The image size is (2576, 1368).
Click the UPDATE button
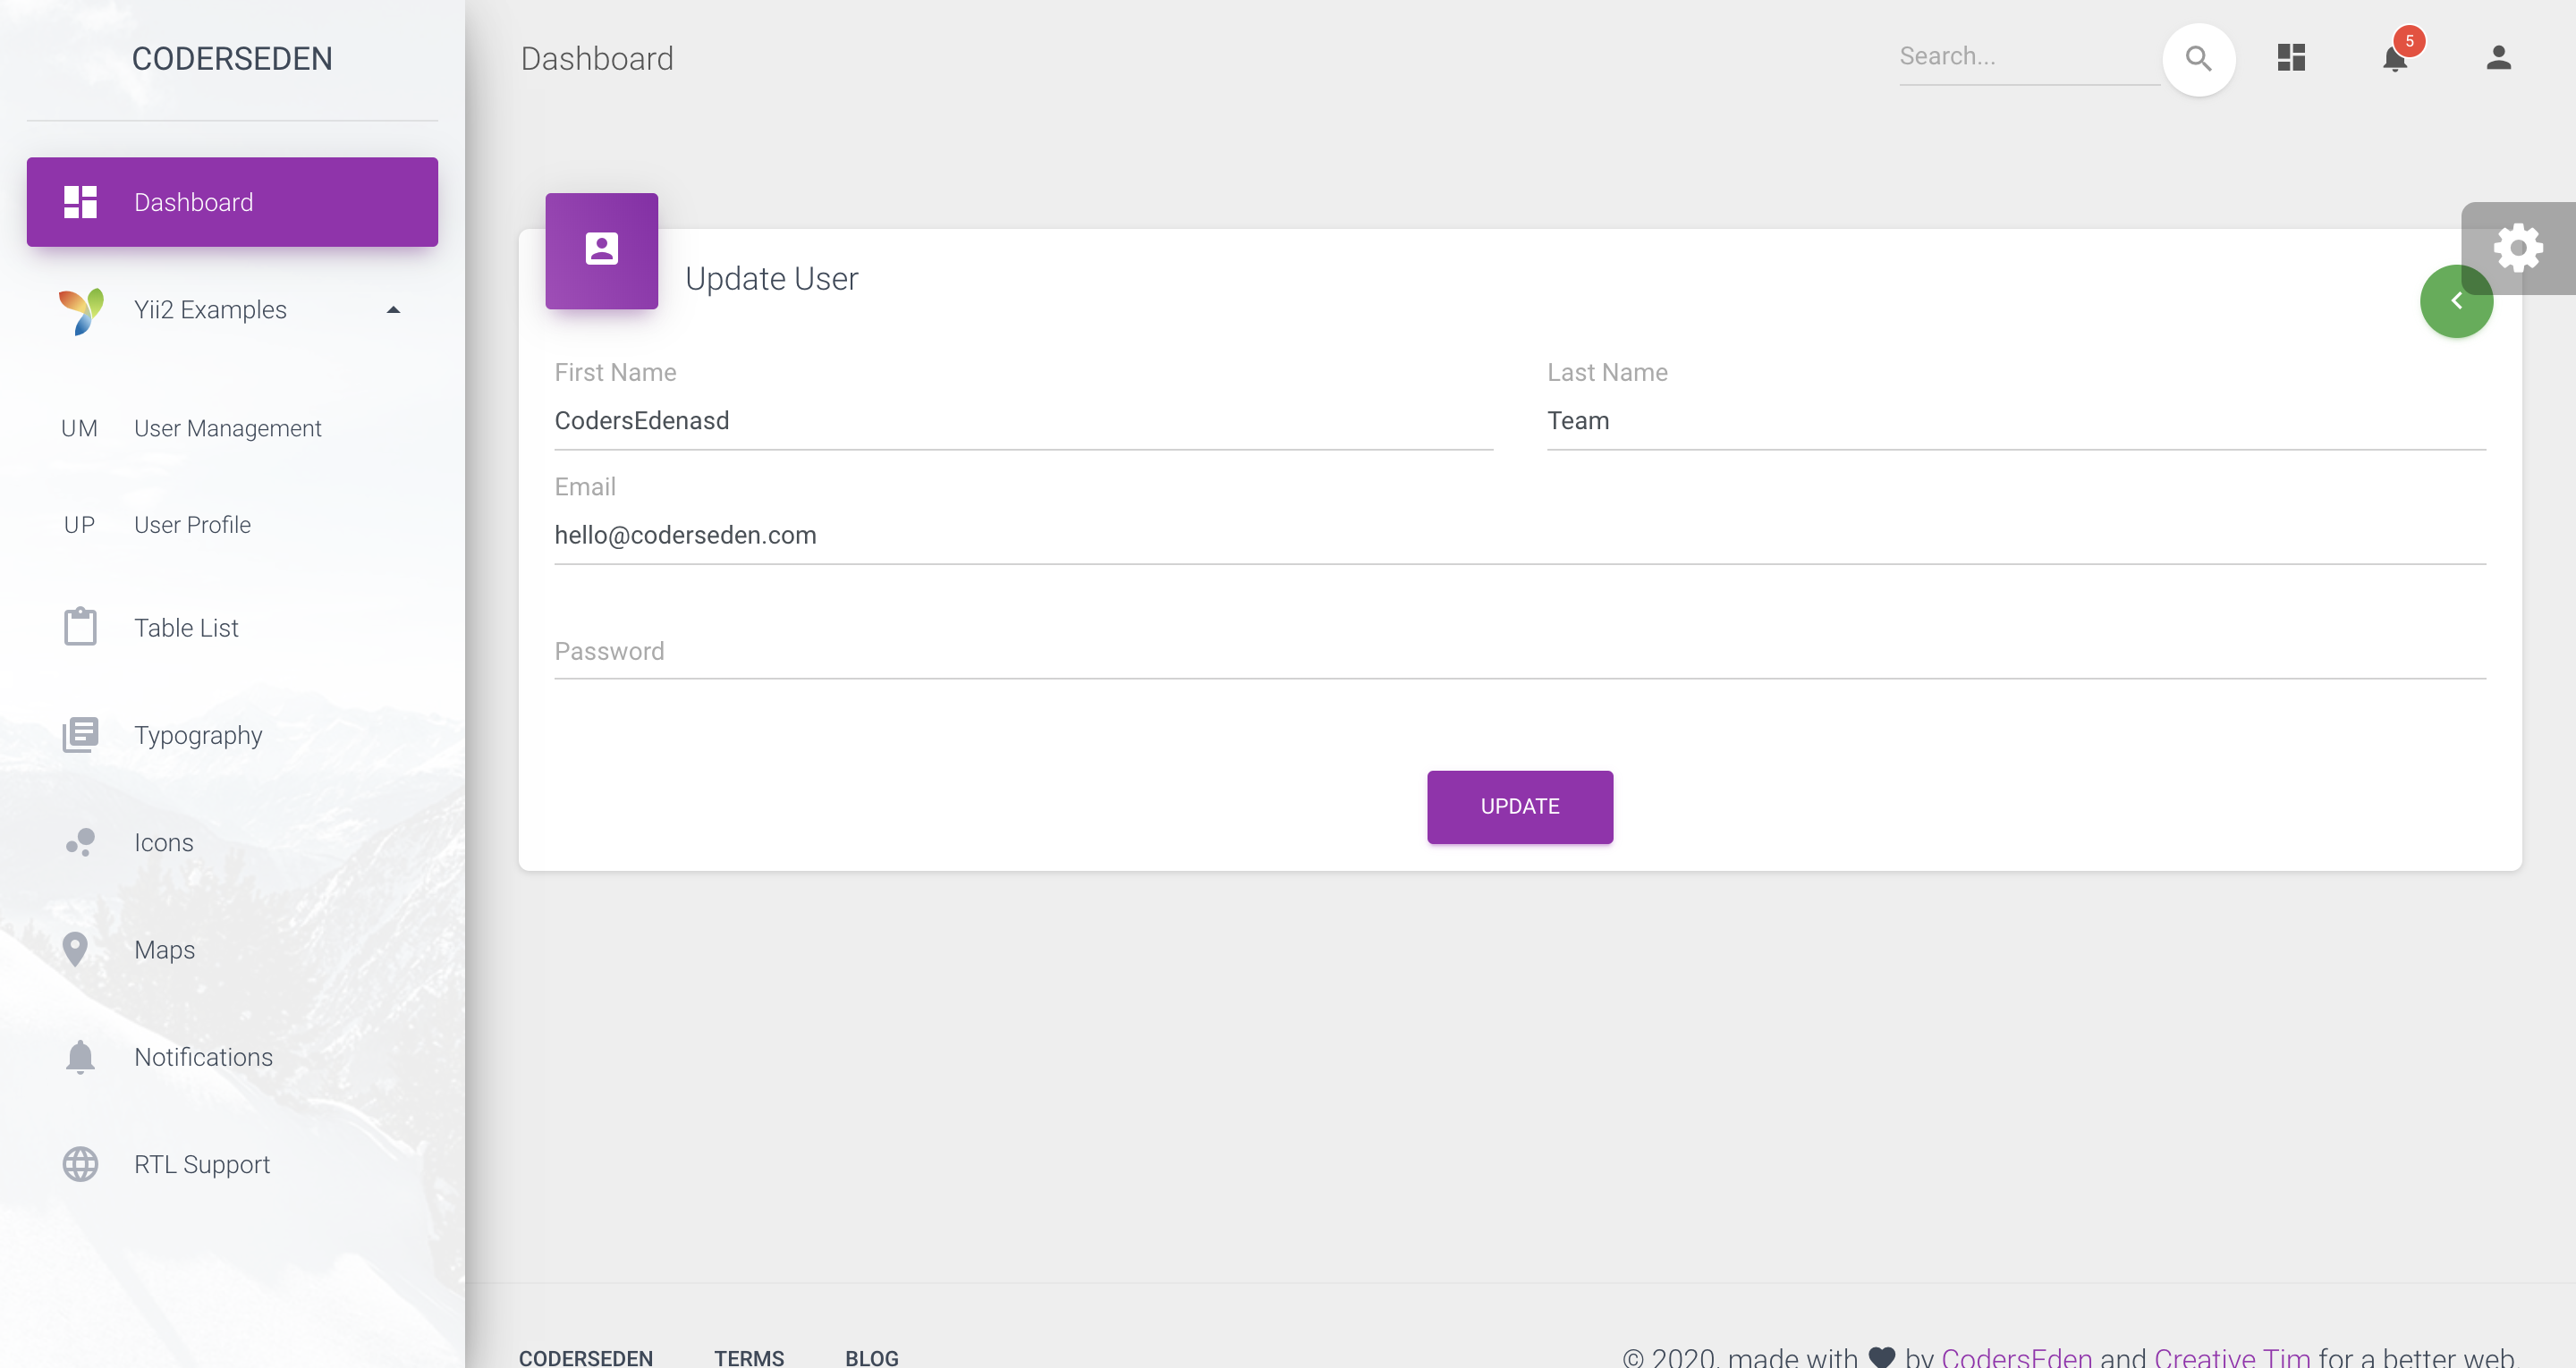(x=1519, y=806)
